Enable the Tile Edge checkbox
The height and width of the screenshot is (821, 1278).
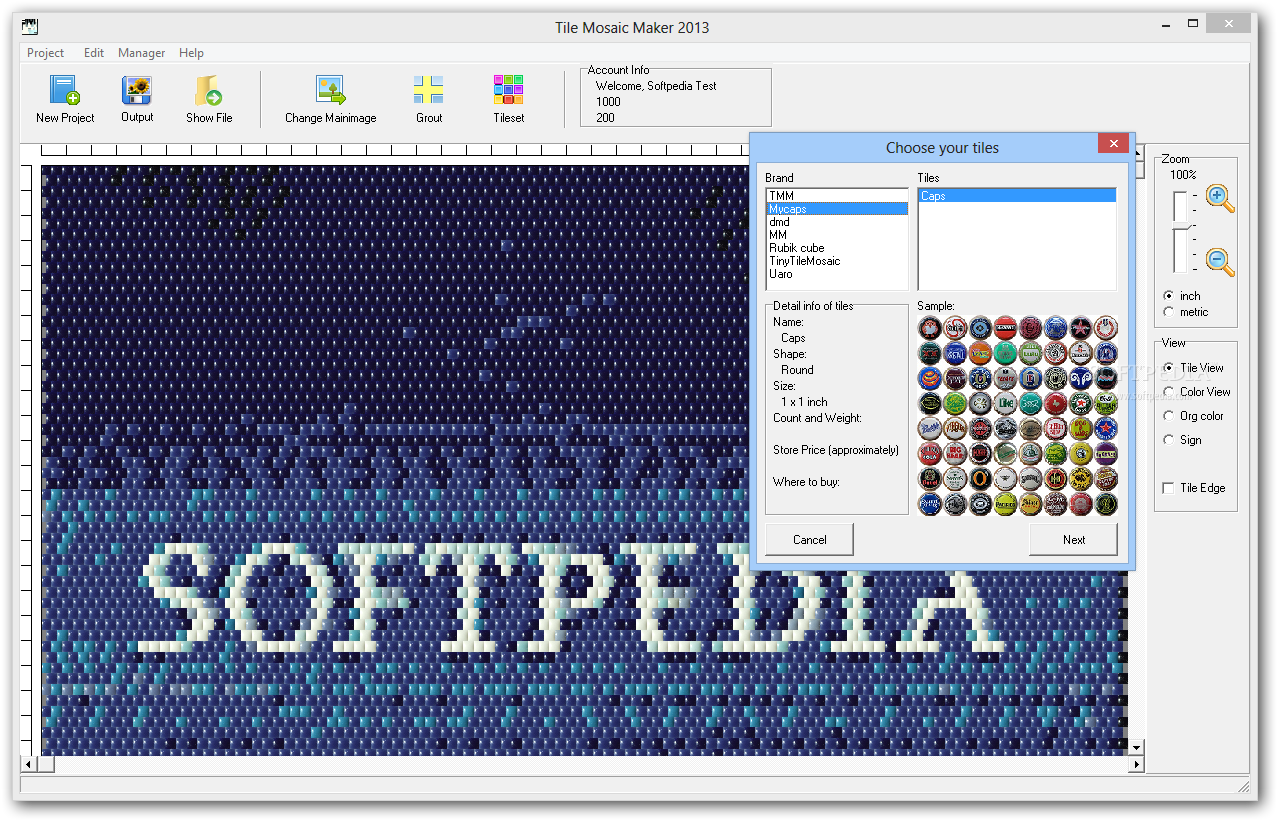pos(1168,488)
